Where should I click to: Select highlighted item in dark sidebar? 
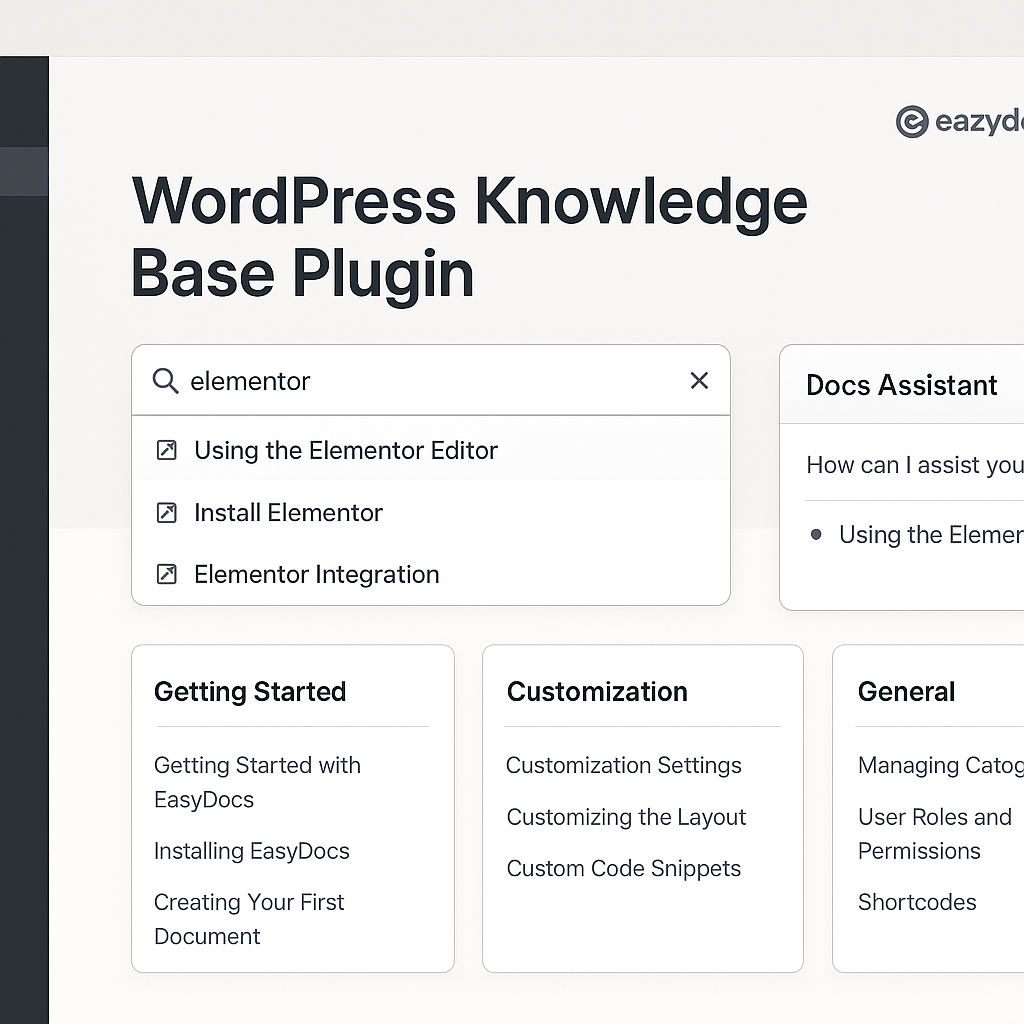point(24,171)
